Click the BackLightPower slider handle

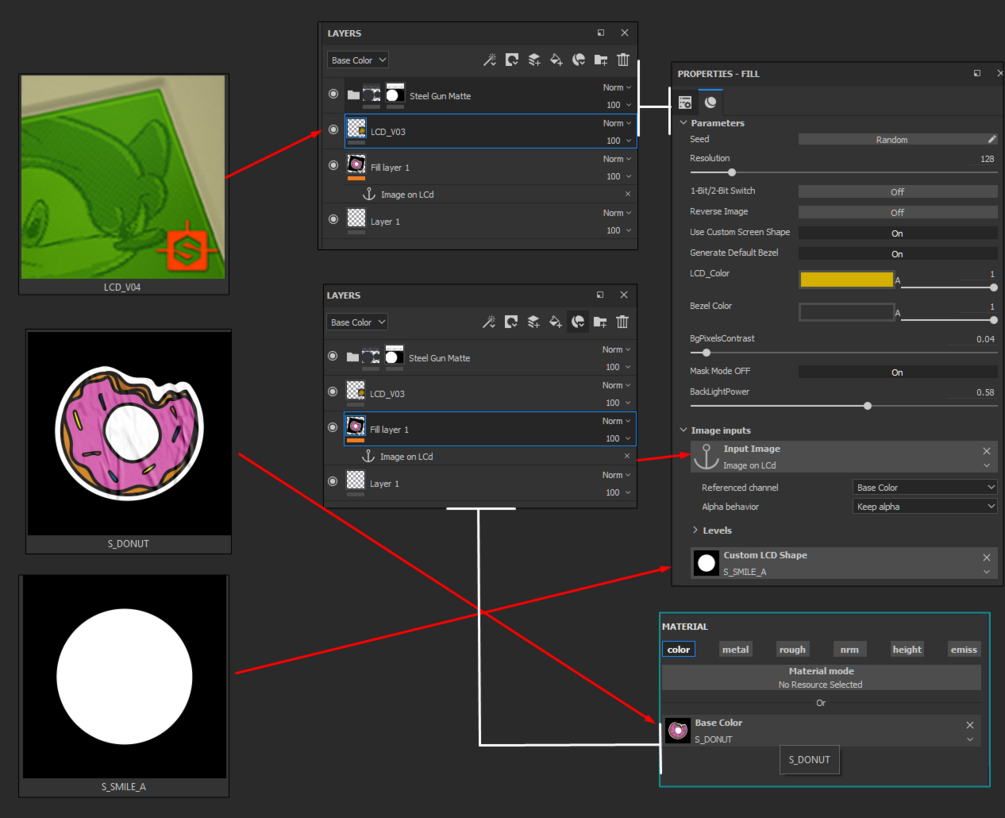(x=867, y=406)
